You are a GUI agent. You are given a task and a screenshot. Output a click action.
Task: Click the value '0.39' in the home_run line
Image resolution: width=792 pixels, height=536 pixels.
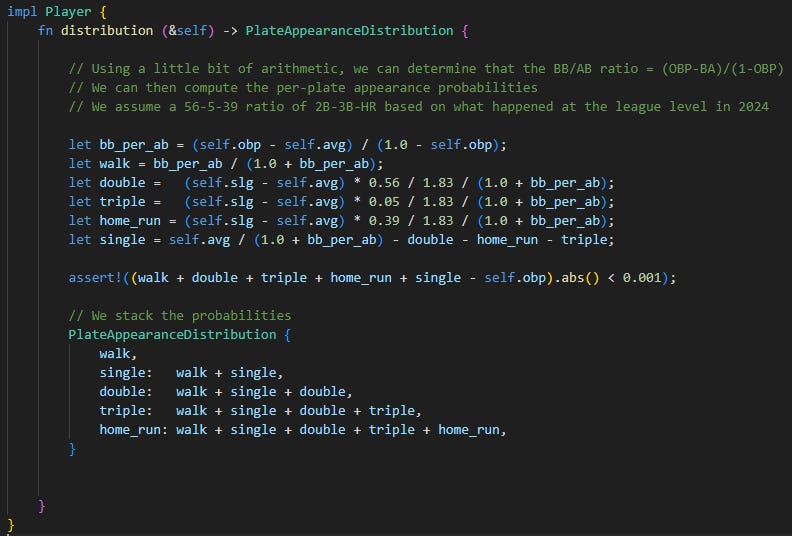(x=384, y=221)
